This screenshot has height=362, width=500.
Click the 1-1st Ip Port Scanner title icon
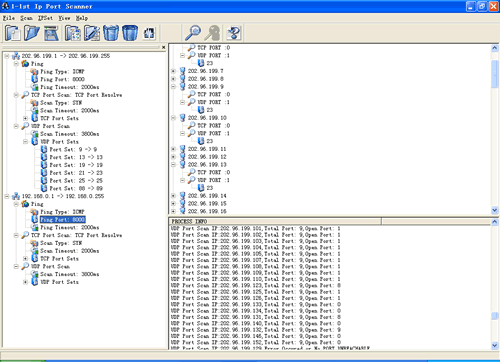pyautogui.click(x=5, y=6)
